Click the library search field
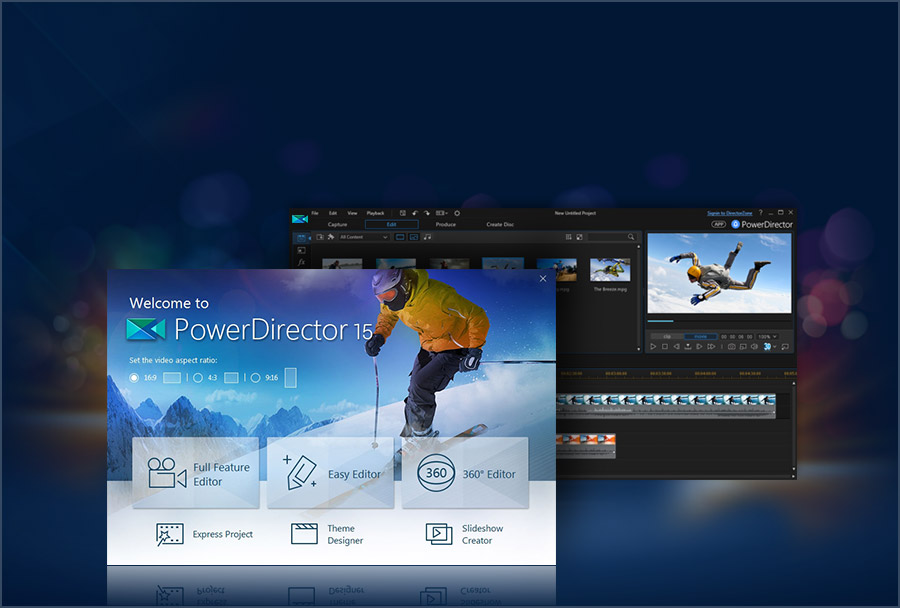Image resolution: width=900 pixels, height=608 pixels. point(612,237)
